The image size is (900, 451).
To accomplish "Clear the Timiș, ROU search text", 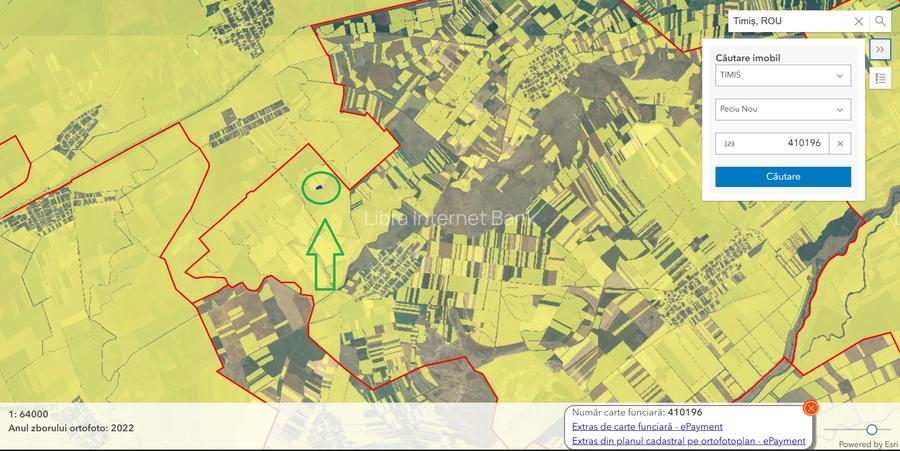I will click(858, 21).
